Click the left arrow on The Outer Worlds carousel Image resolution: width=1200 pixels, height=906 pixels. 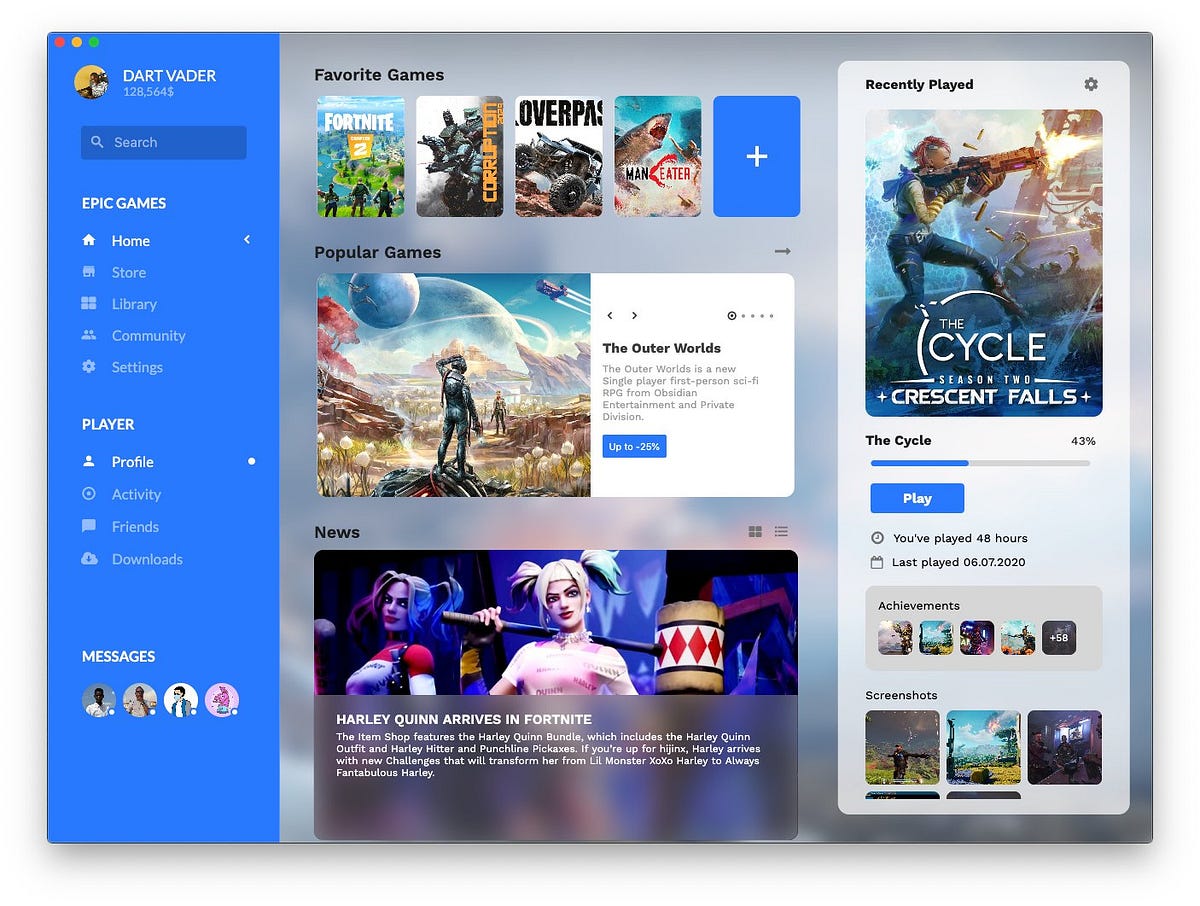pyautogui.click(x=610, y=315)
